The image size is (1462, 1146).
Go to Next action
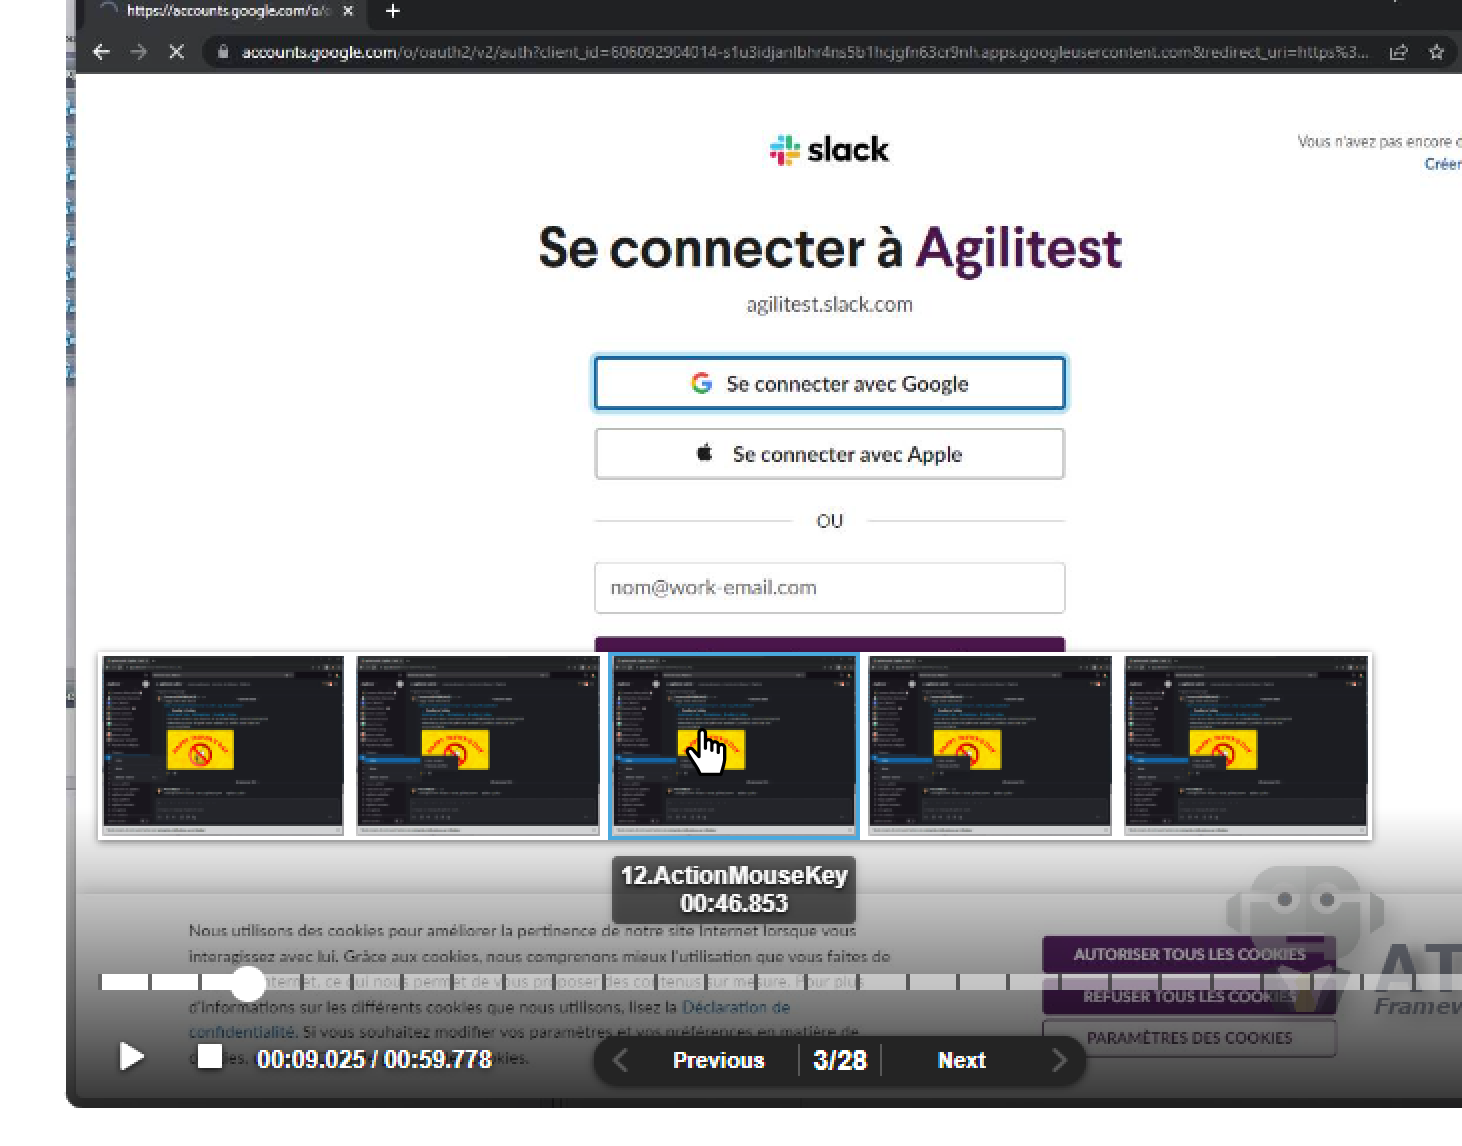962,1060
